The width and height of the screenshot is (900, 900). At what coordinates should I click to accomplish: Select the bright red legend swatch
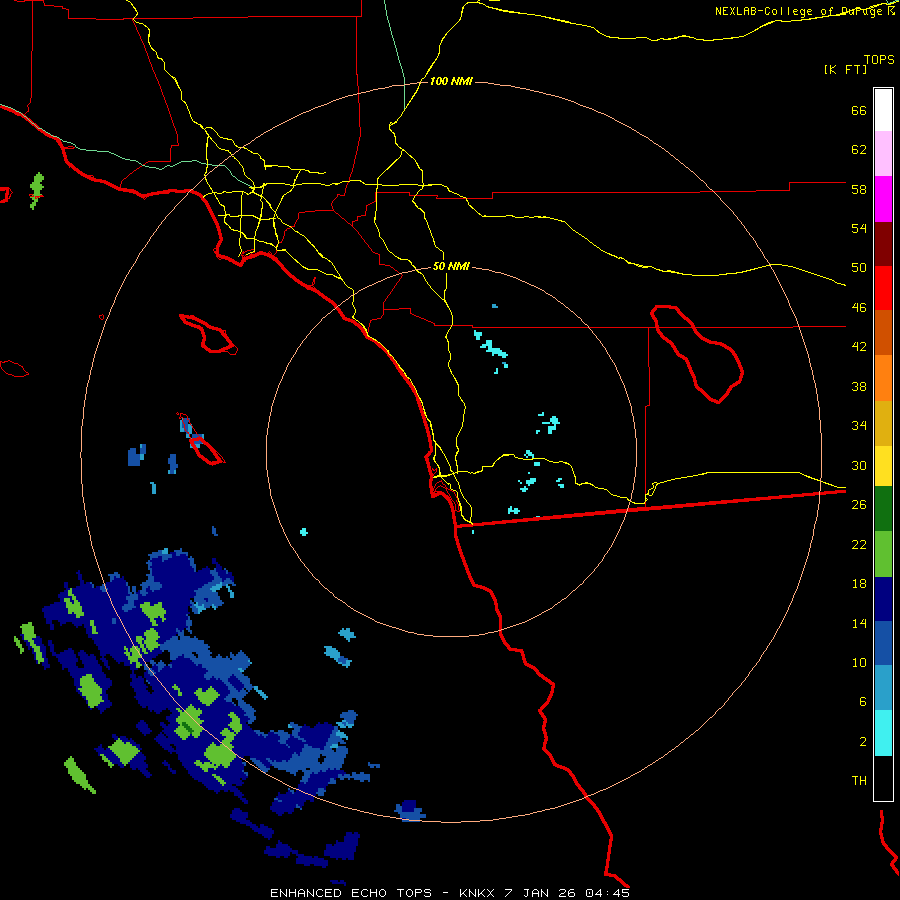[883, 288]
